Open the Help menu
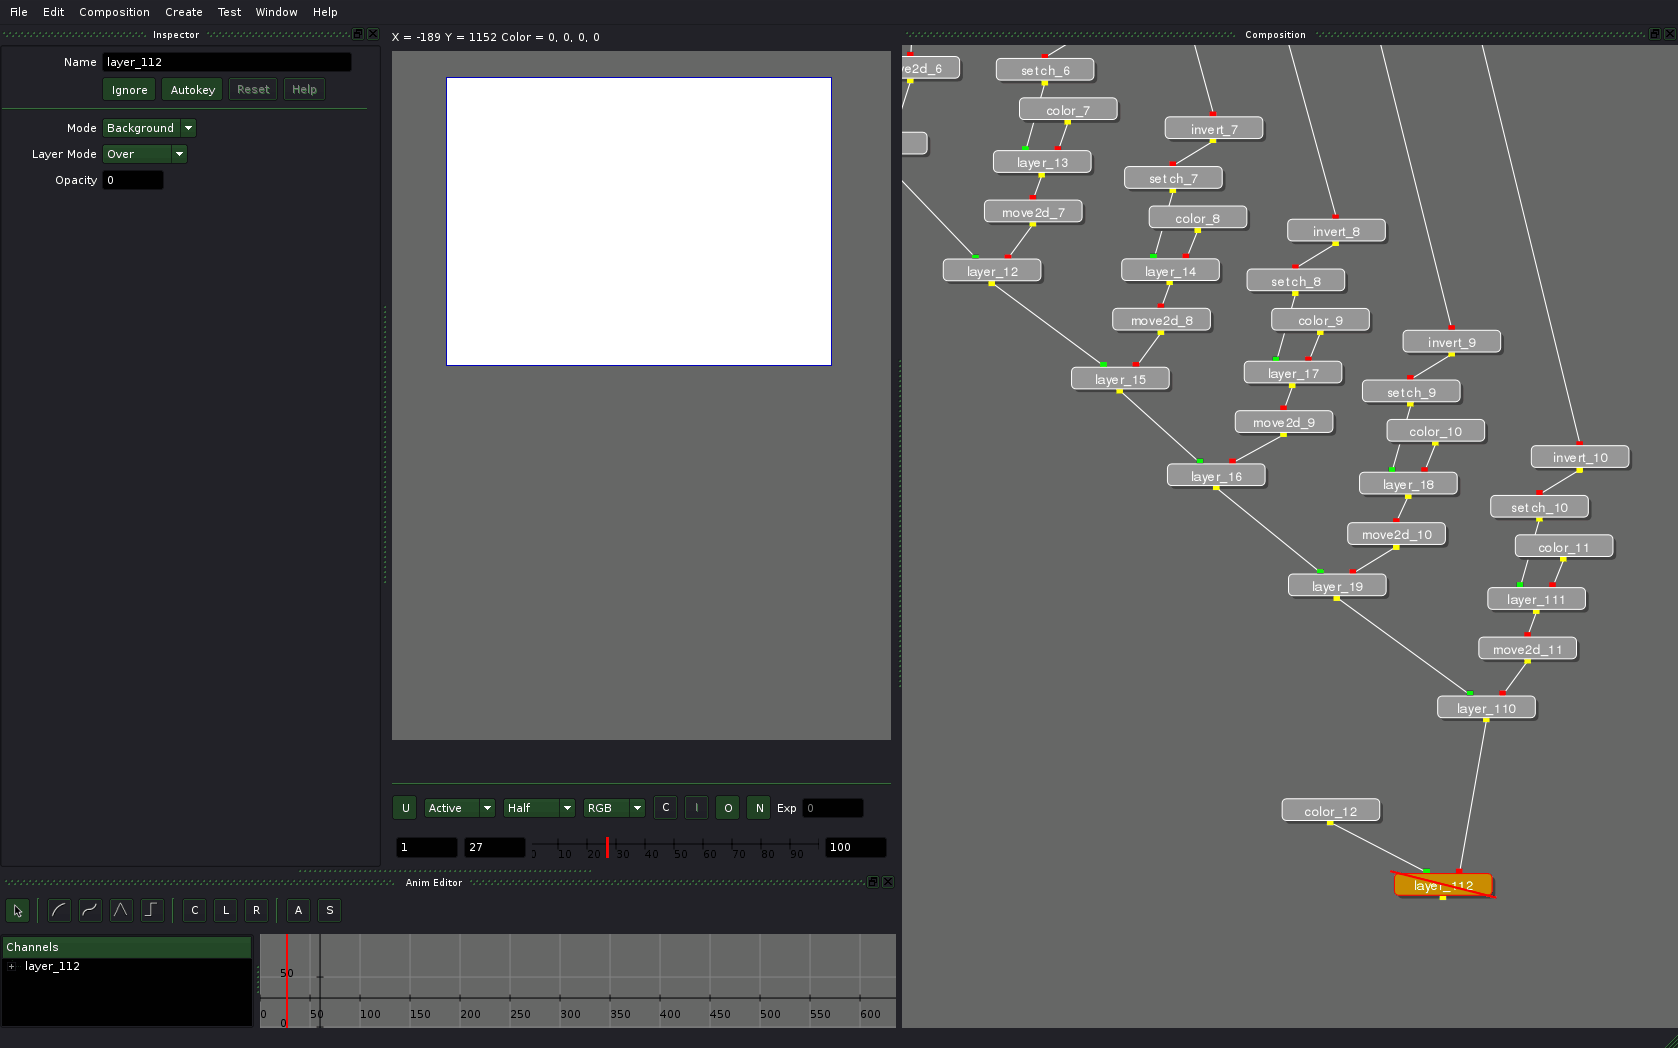1678x1048 pixels. (x=325, y=12)
